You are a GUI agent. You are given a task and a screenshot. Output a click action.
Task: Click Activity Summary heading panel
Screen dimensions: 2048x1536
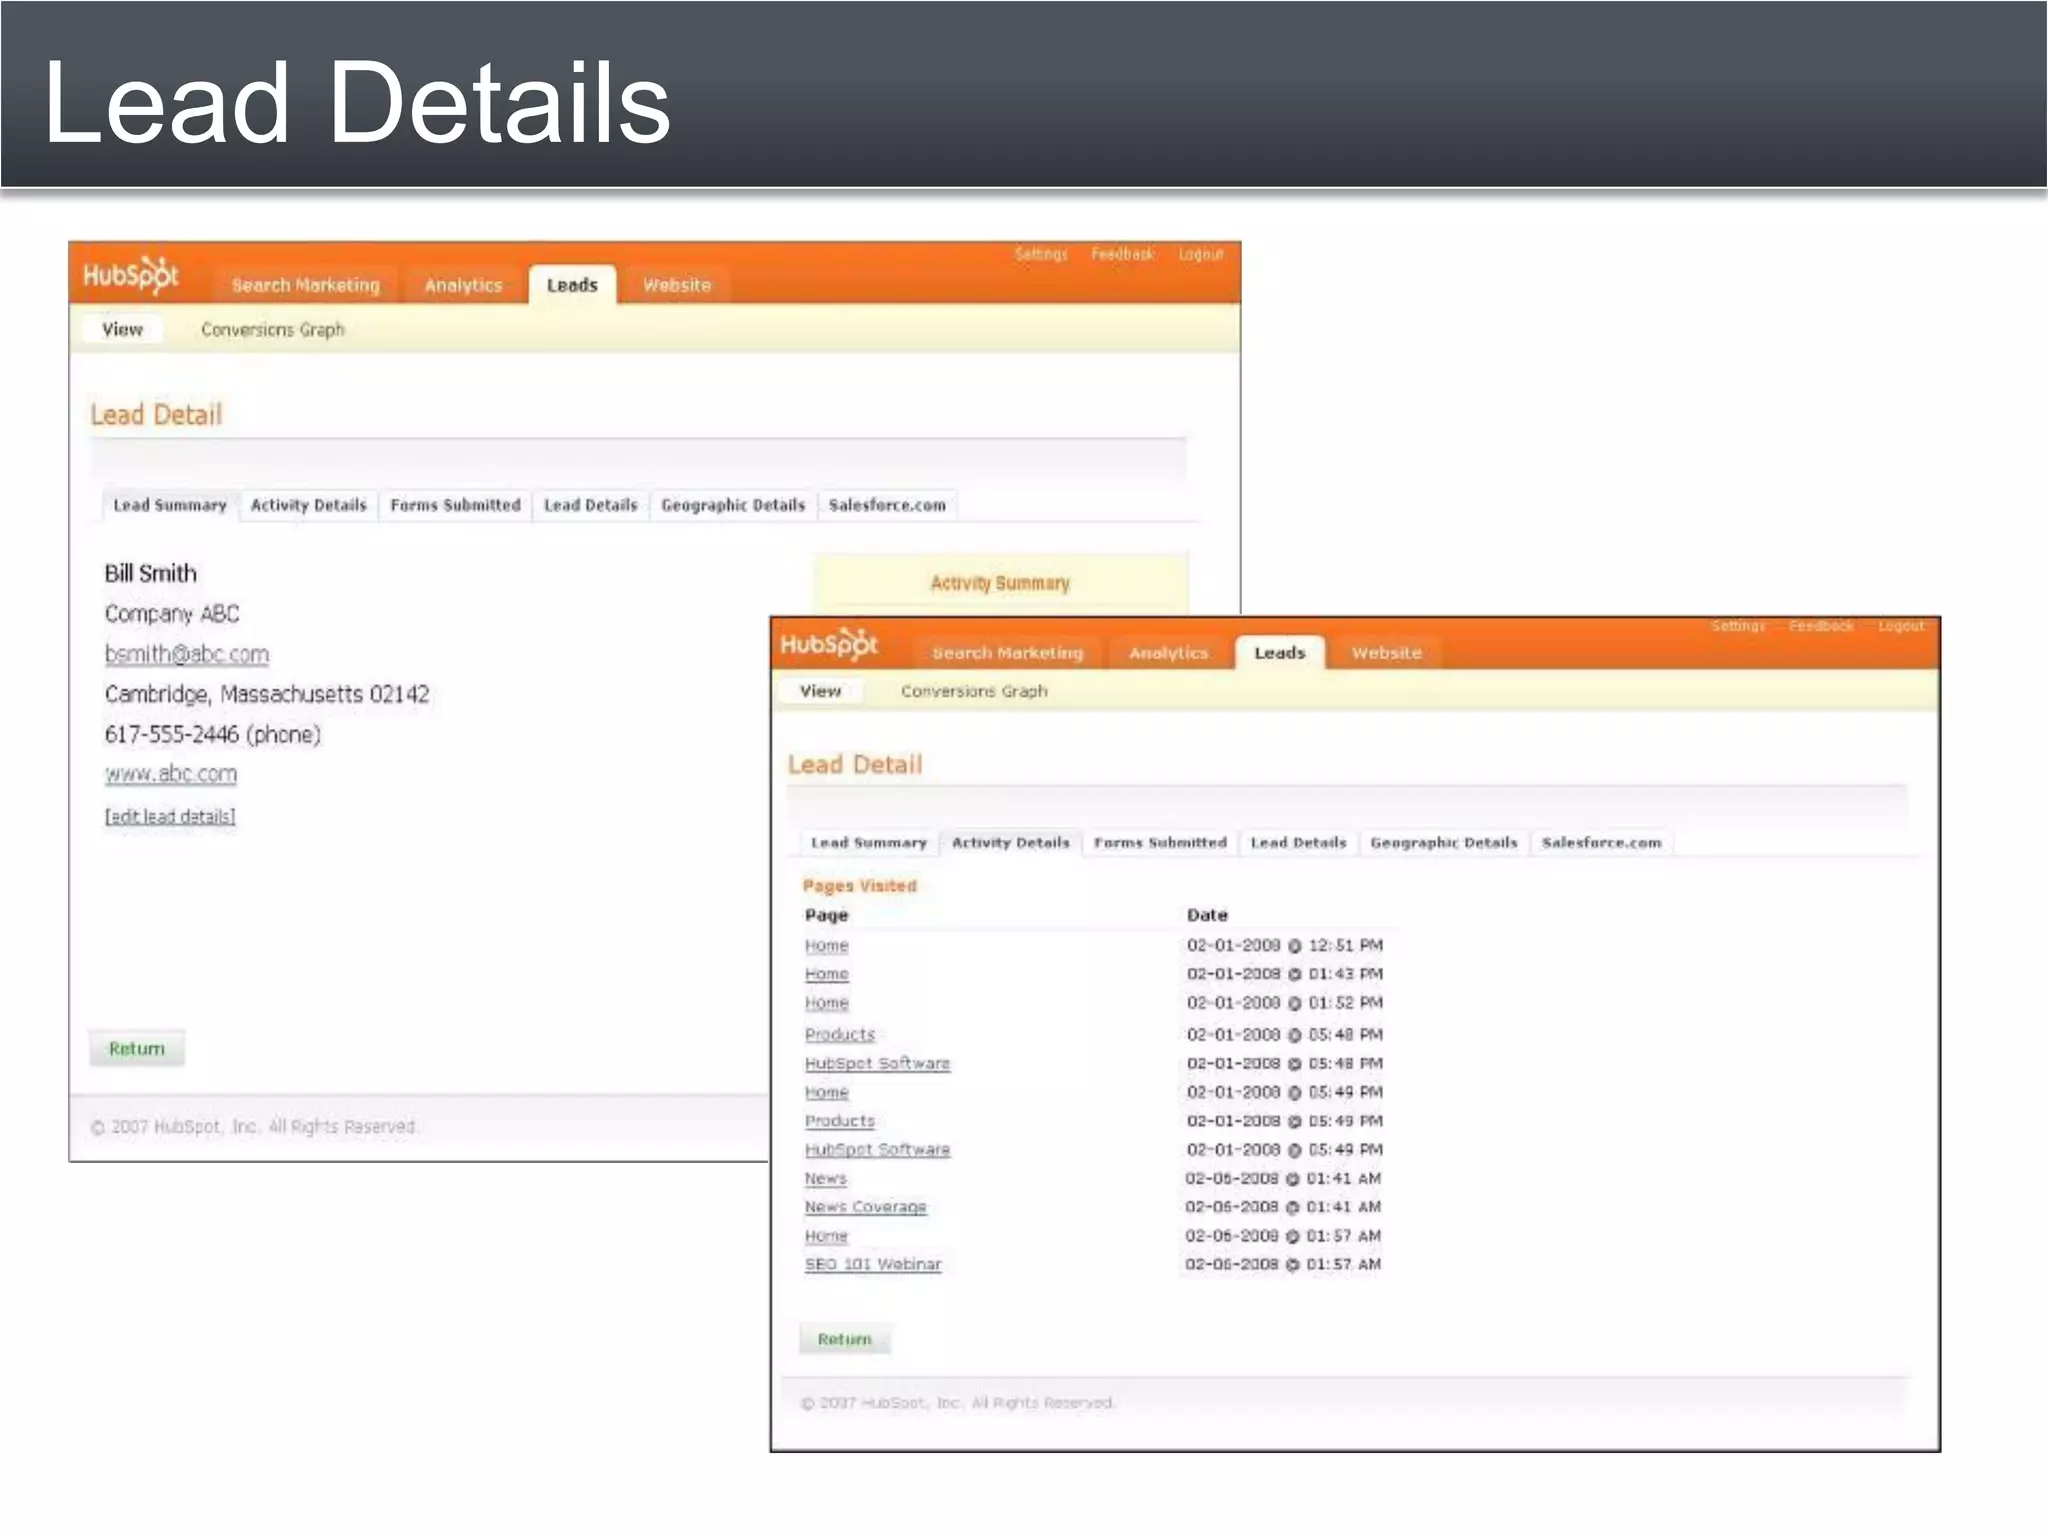click(x=1000, y=583)
